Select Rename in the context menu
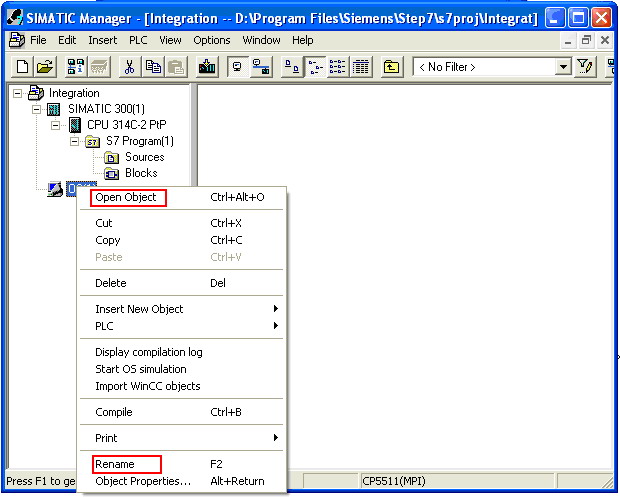Screen dimensions: 620x497 pos(115,464)
